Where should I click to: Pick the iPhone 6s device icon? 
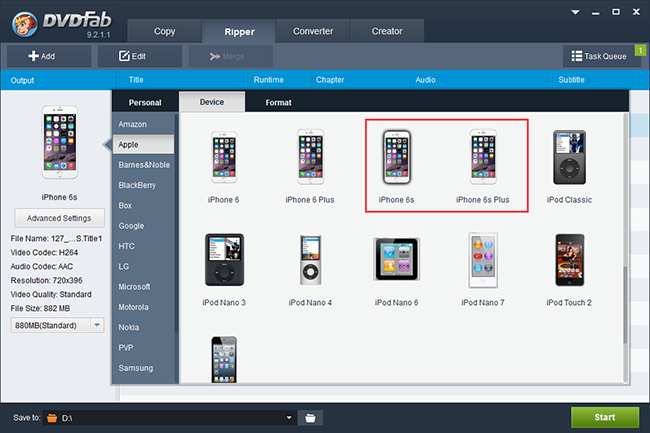(397, 157)
